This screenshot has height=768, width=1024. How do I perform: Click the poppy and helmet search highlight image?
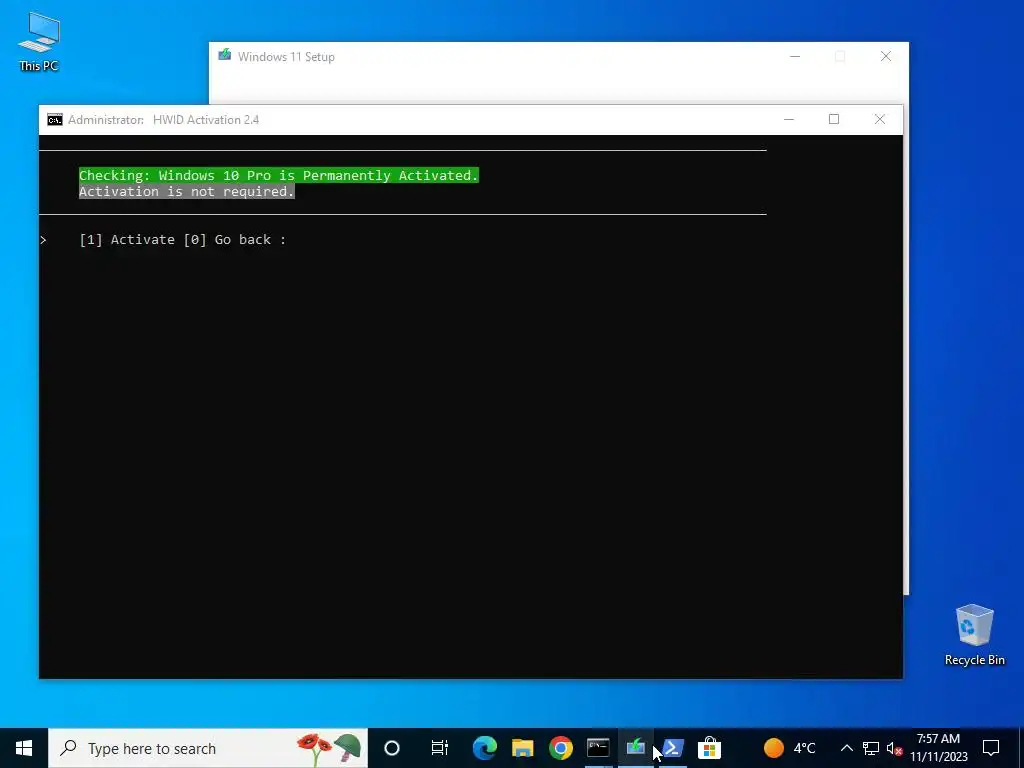tap(329, 748)
